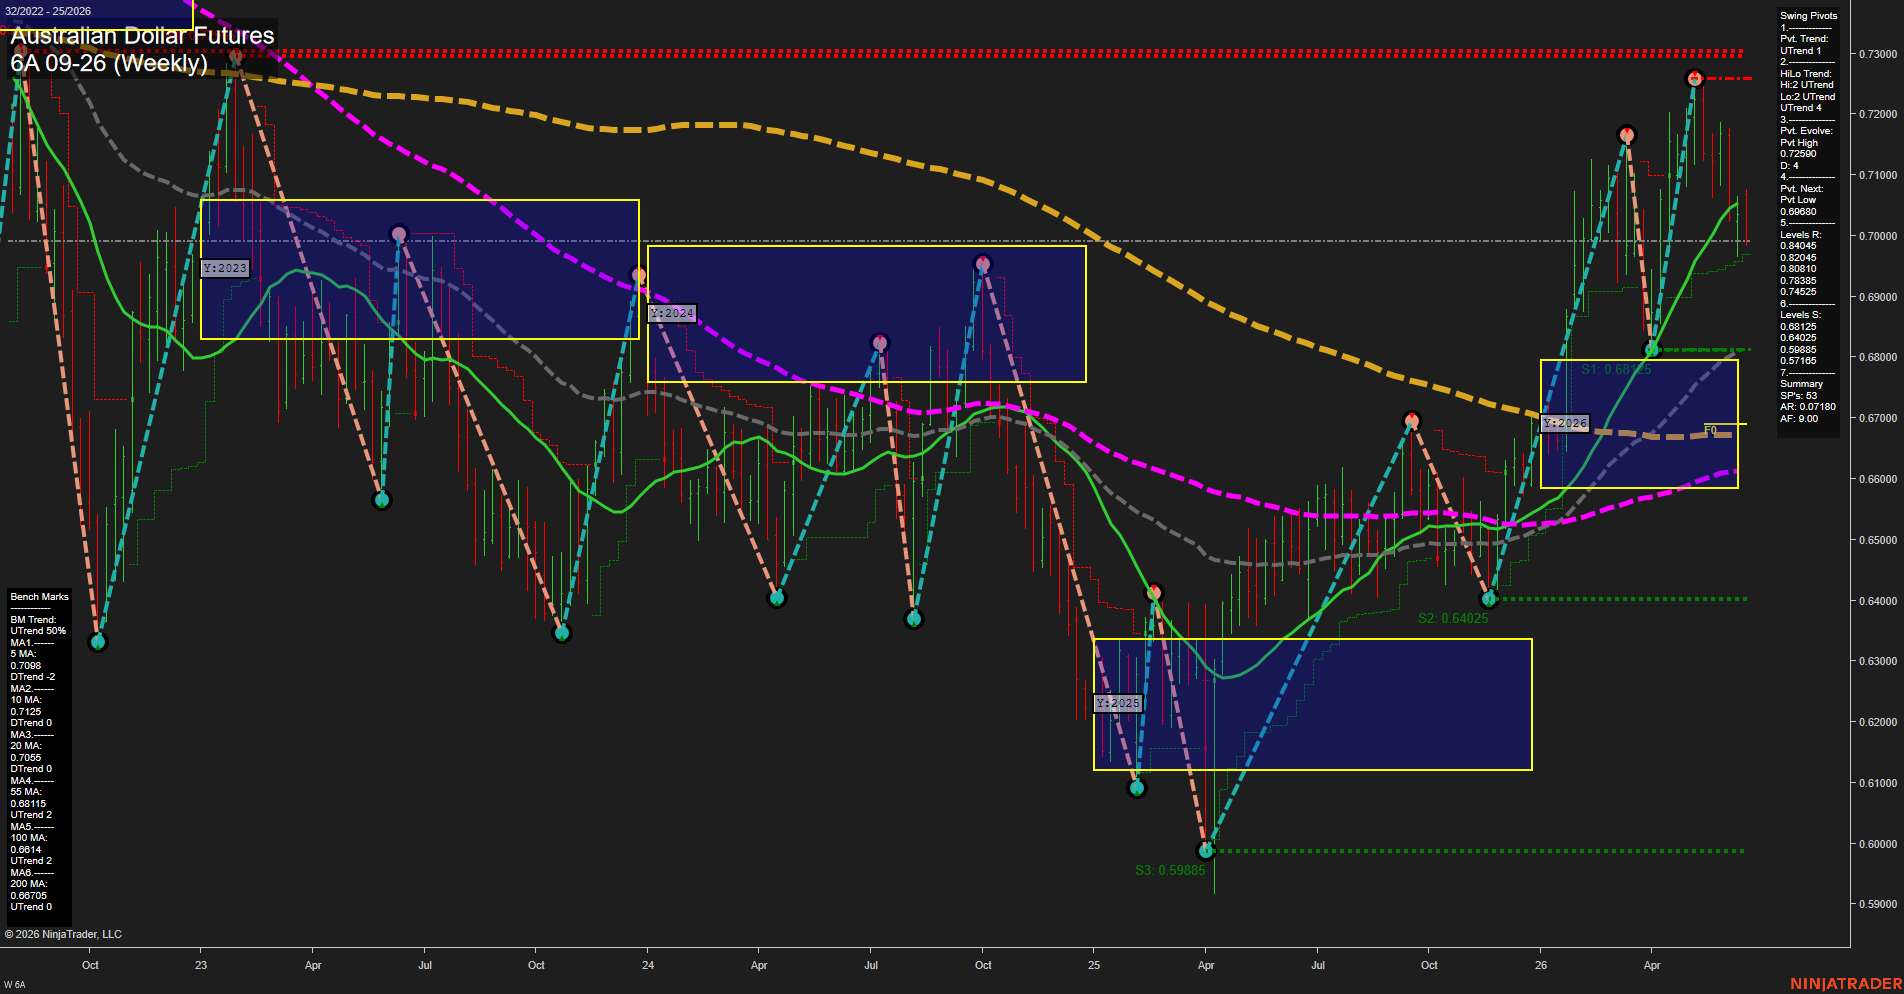Screen dimensions: 1904x994
Task: Click the 6A 09-26 (Weekly) instrument label
Action: tap(109, 63)
